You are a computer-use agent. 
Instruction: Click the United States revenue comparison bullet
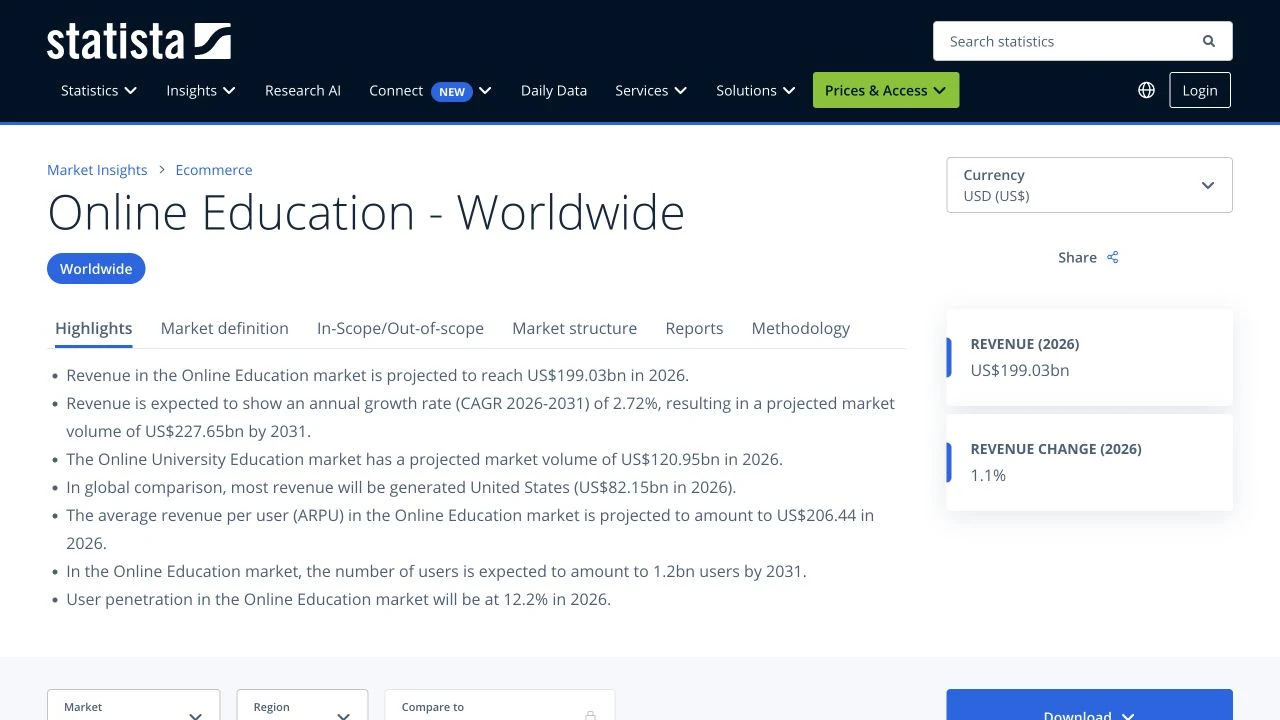(401, 487)
